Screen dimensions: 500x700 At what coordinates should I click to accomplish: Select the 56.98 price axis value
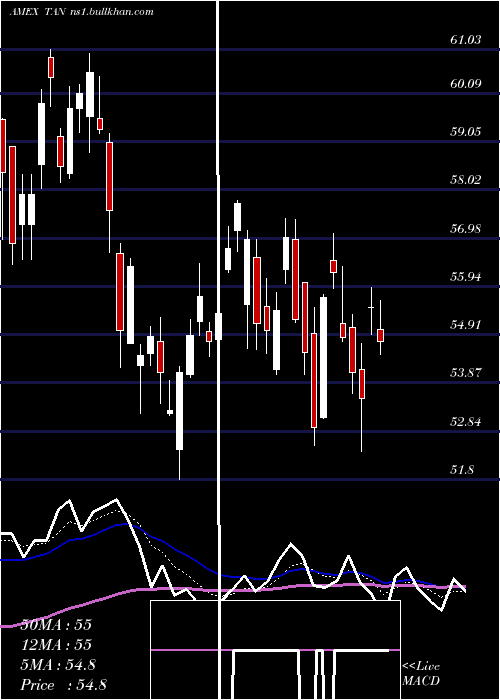click(x=466, y=229)
